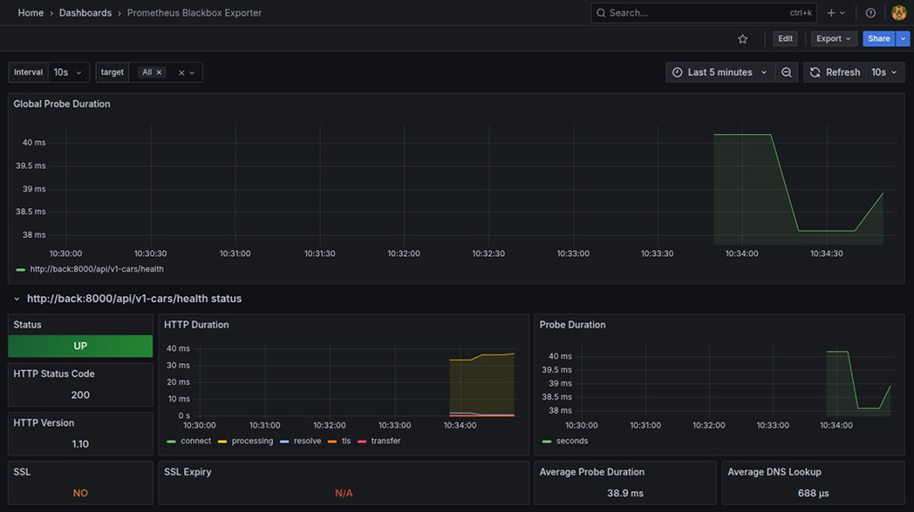Click HTTP Version value 1.10
914x512 pixels.
coord(80,444)
